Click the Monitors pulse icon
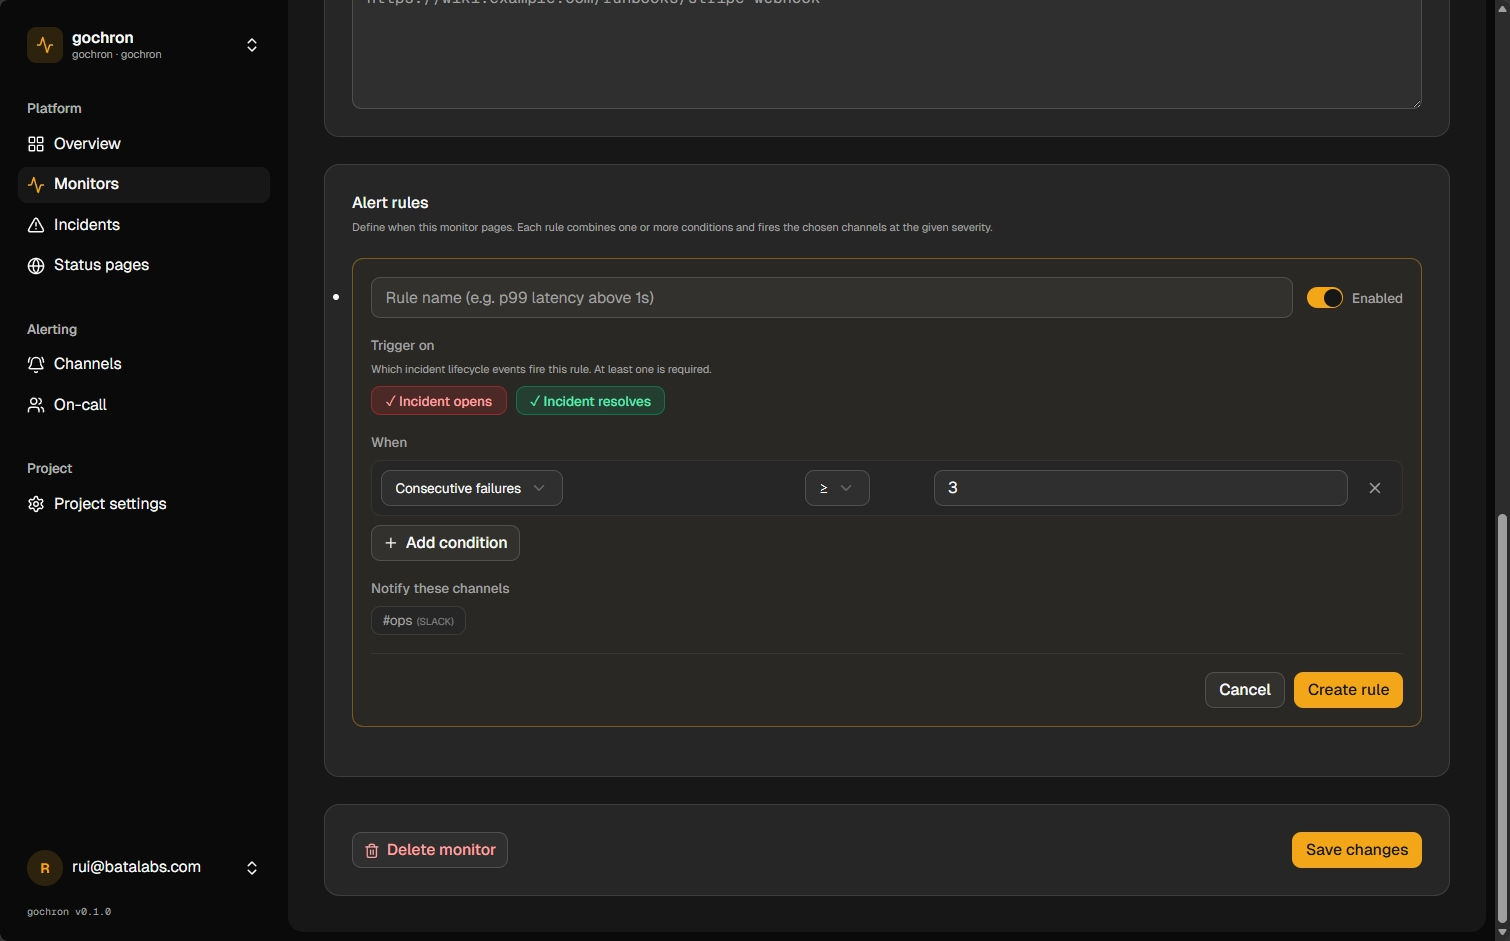The image size is (1510, 941). click(36, 185)
